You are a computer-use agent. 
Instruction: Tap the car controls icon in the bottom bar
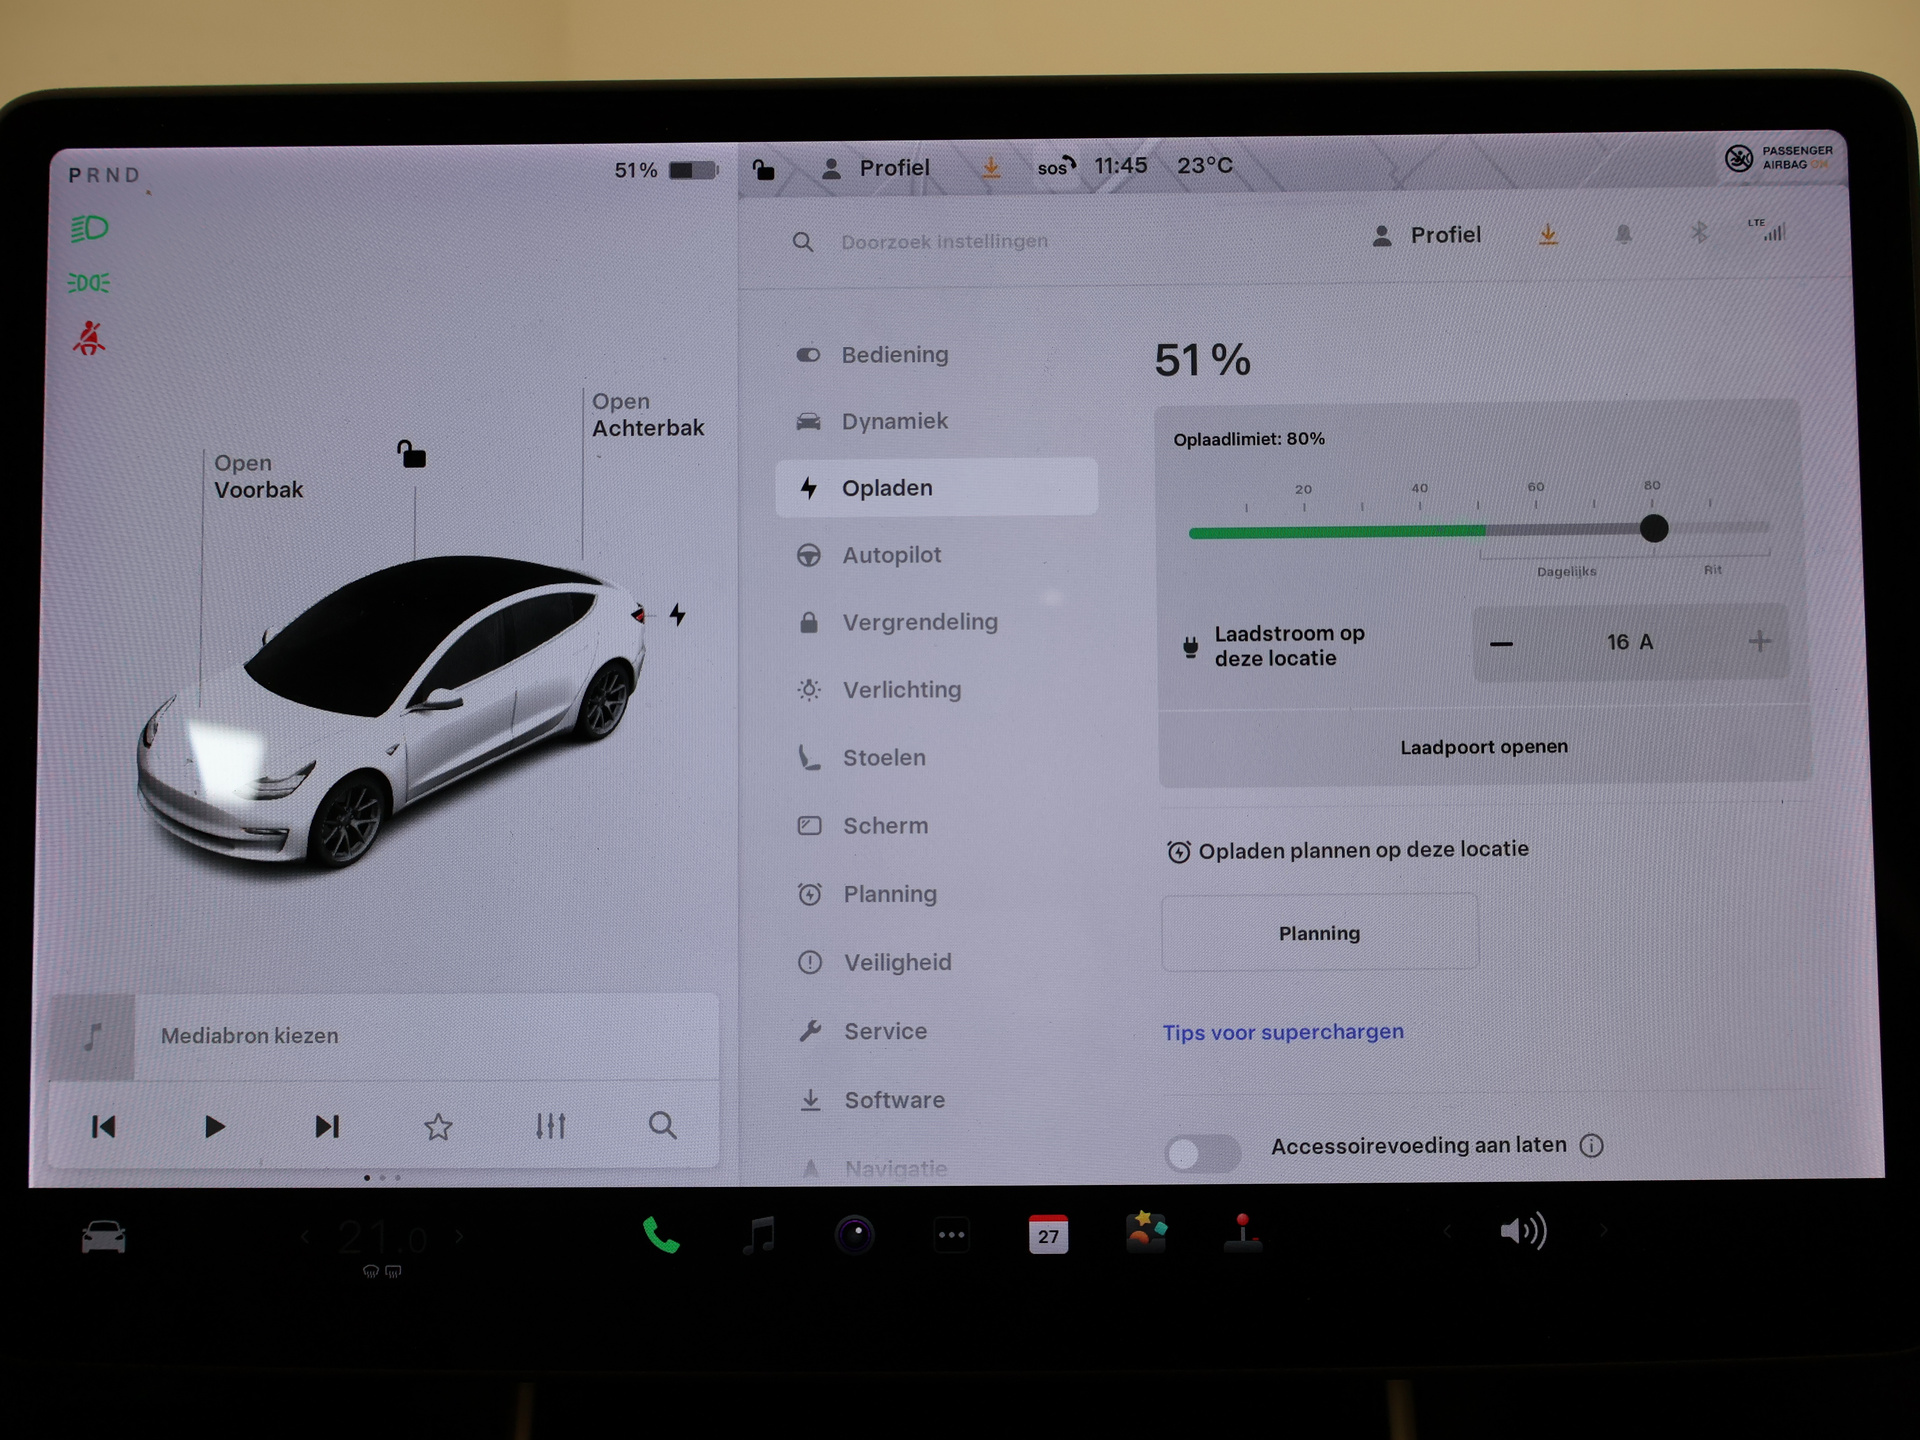pos(104,1238)
